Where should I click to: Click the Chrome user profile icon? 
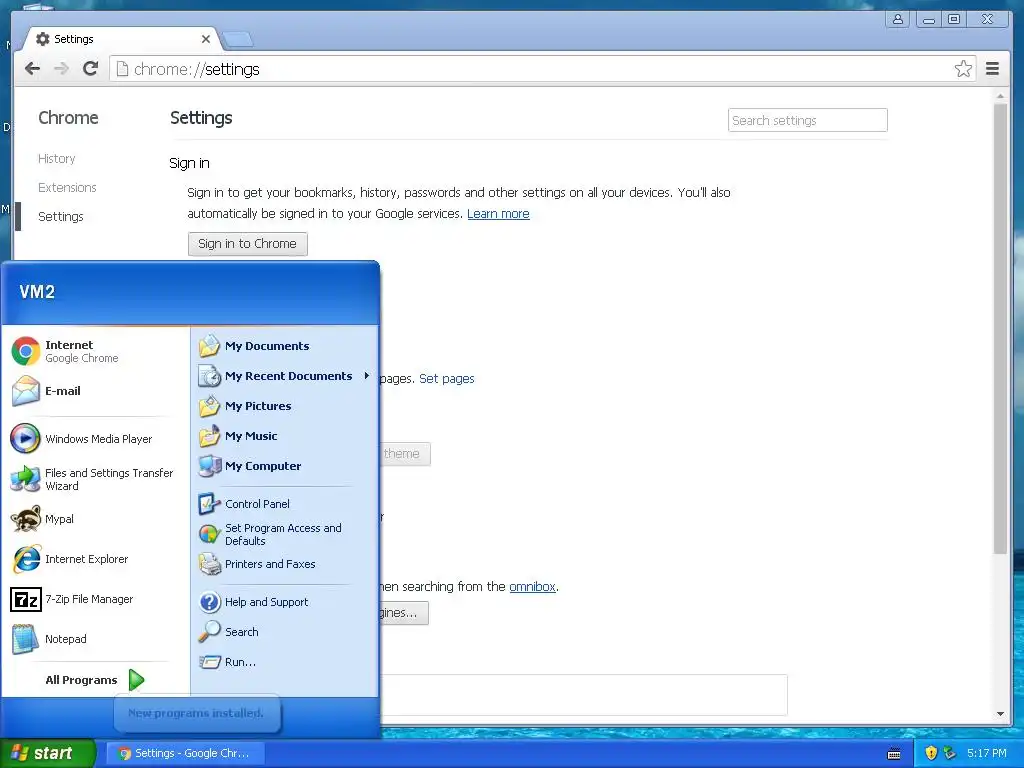[x=898, y=19]
